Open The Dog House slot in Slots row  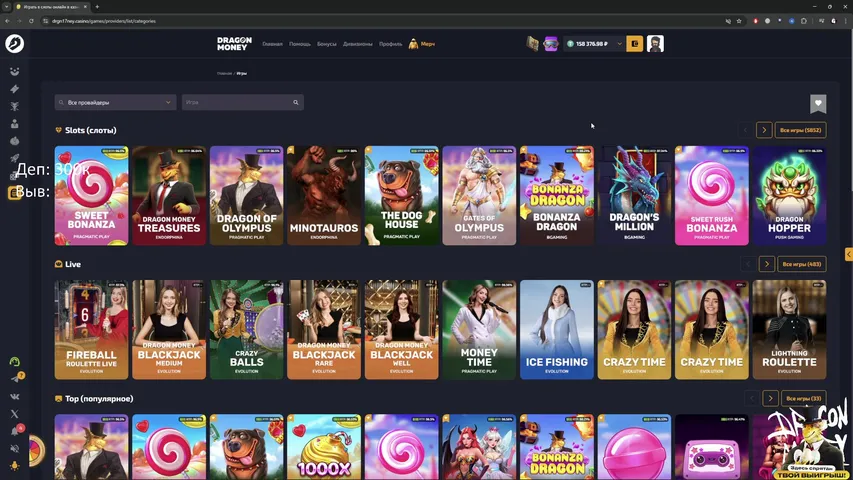pyautogui.click(x=401, y=195)
